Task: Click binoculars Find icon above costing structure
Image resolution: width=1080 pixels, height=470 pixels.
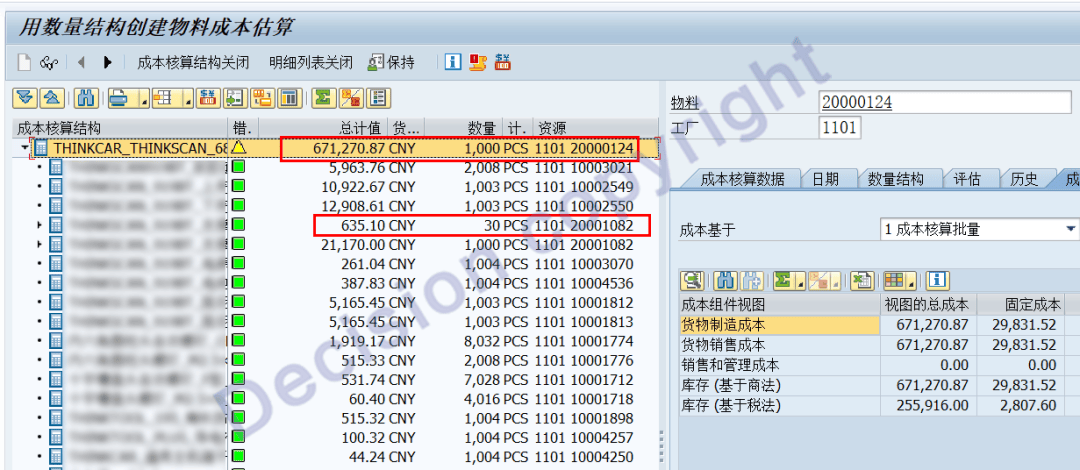Action: 86,98
